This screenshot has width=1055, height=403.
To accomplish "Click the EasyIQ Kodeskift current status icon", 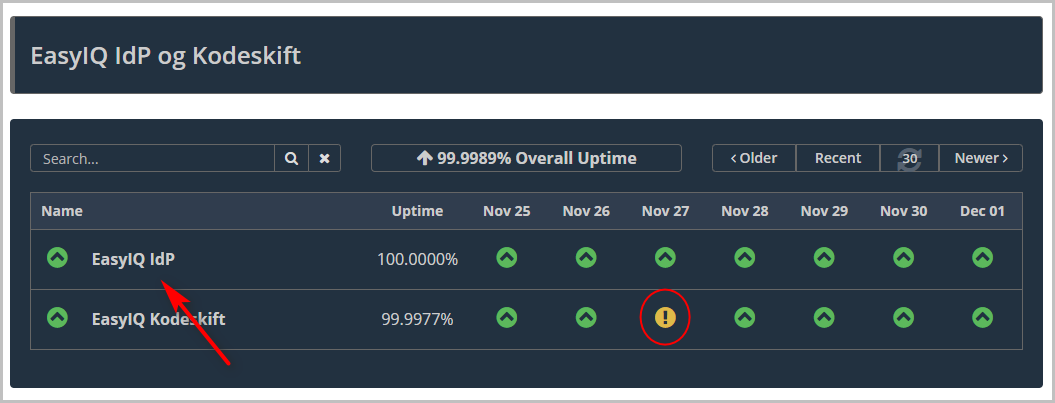I will (x=58, y=318).
